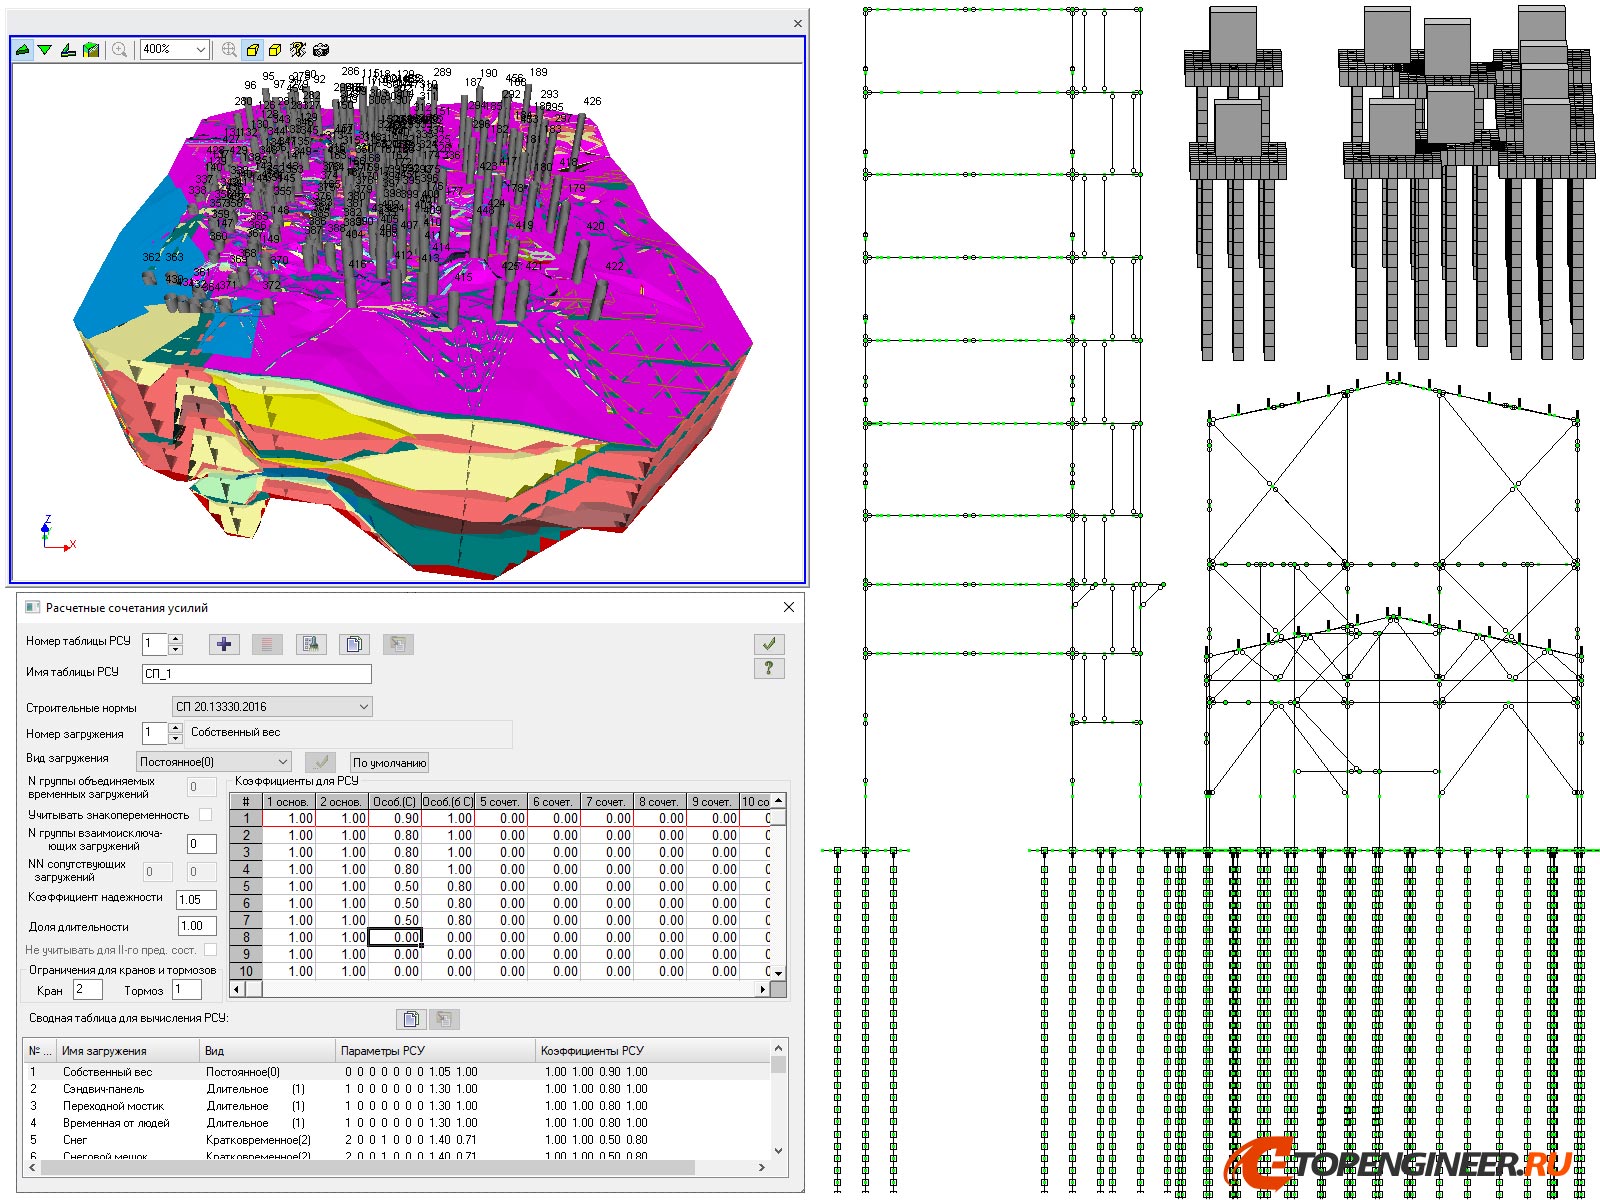
Task: Click inside the Имя таблицы РСУ field
Action: click(255, 673)
